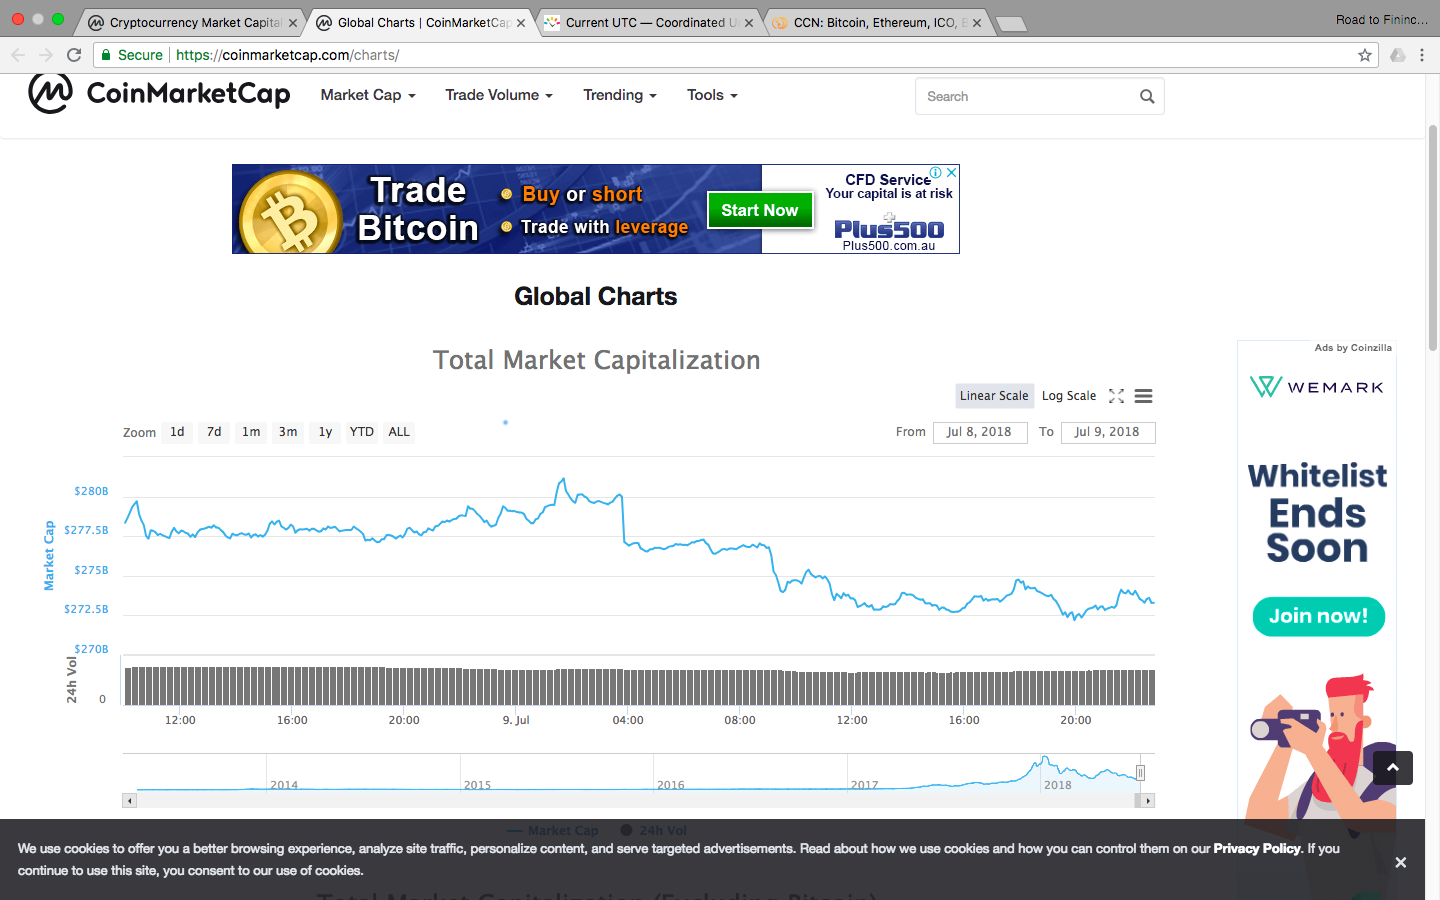Click Join now! button in ad
The width and height of the screenshot is (1440, 900).
coord(1318,616)
